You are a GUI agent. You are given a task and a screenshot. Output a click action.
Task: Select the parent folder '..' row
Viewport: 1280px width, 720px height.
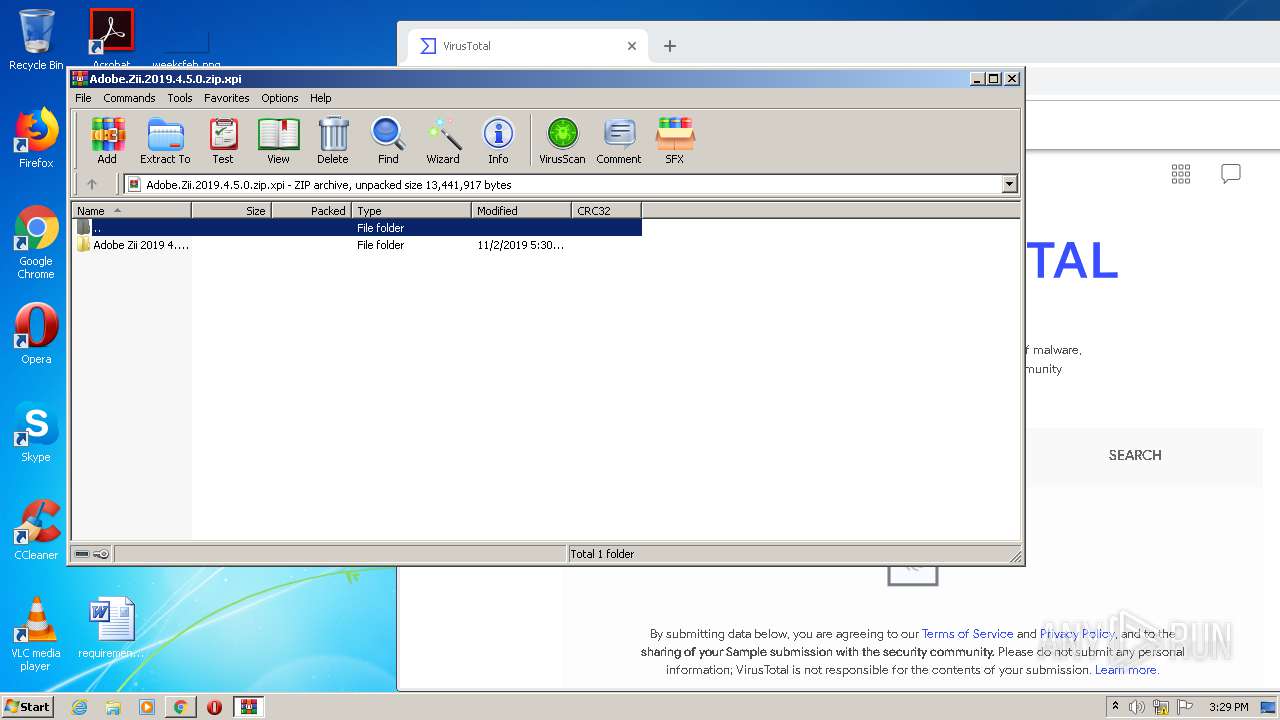click(357, 228)
